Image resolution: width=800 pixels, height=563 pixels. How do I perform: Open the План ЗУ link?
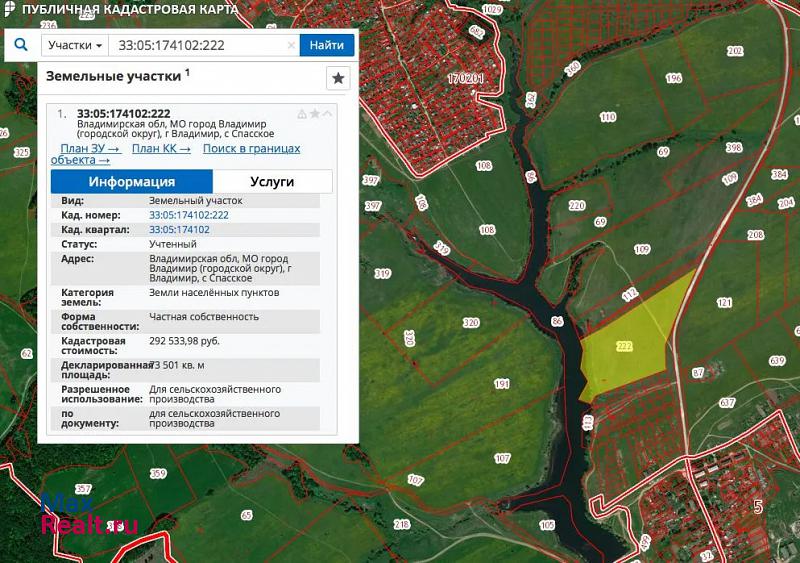pyautogui.click(x=90, y=149)
